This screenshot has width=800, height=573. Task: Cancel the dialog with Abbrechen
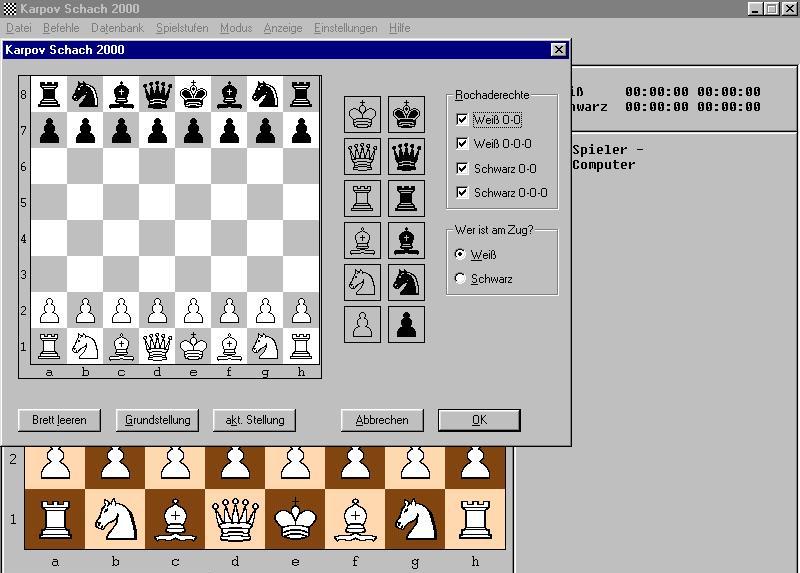pyautogui.click(x=382, y=420)
